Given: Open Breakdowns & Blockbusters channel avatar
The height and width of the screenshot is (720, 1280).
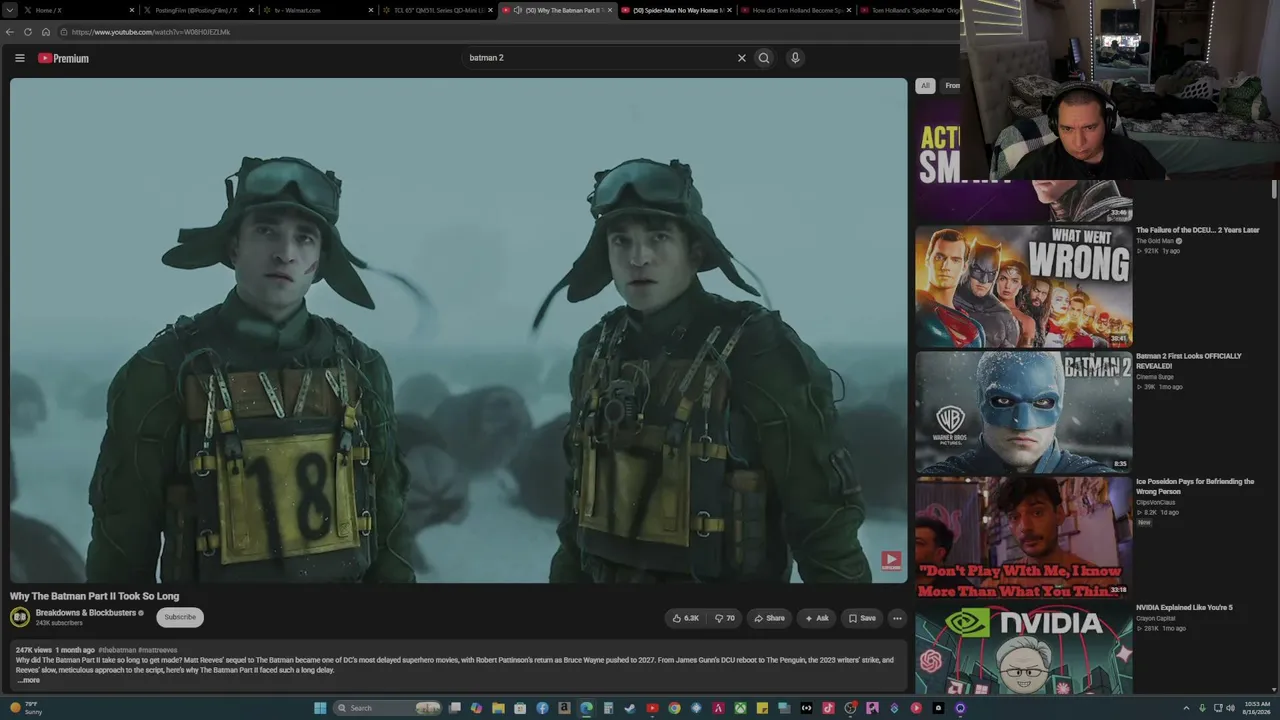Looking at the screenshot, I should click(x=20, y=617).
